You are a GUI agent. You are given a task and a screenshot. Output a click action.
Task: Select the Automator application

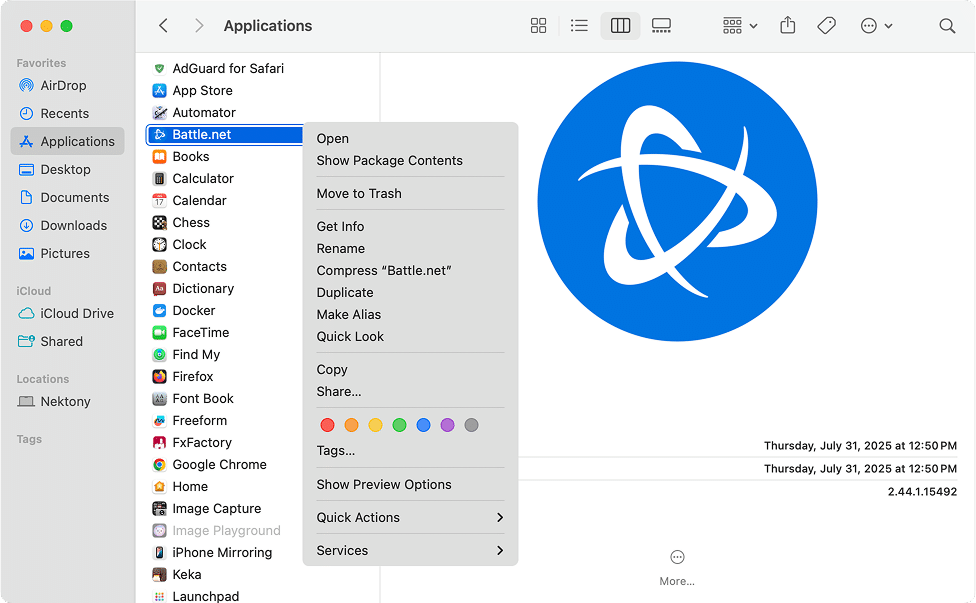194,113
